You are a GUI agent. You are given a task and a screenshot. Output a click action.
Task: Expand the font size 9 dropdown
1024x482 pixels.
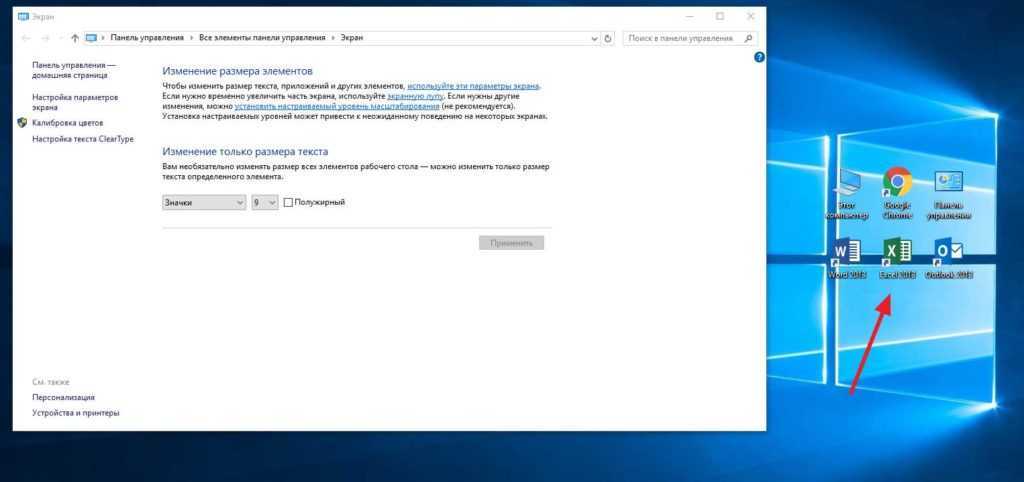264,202
